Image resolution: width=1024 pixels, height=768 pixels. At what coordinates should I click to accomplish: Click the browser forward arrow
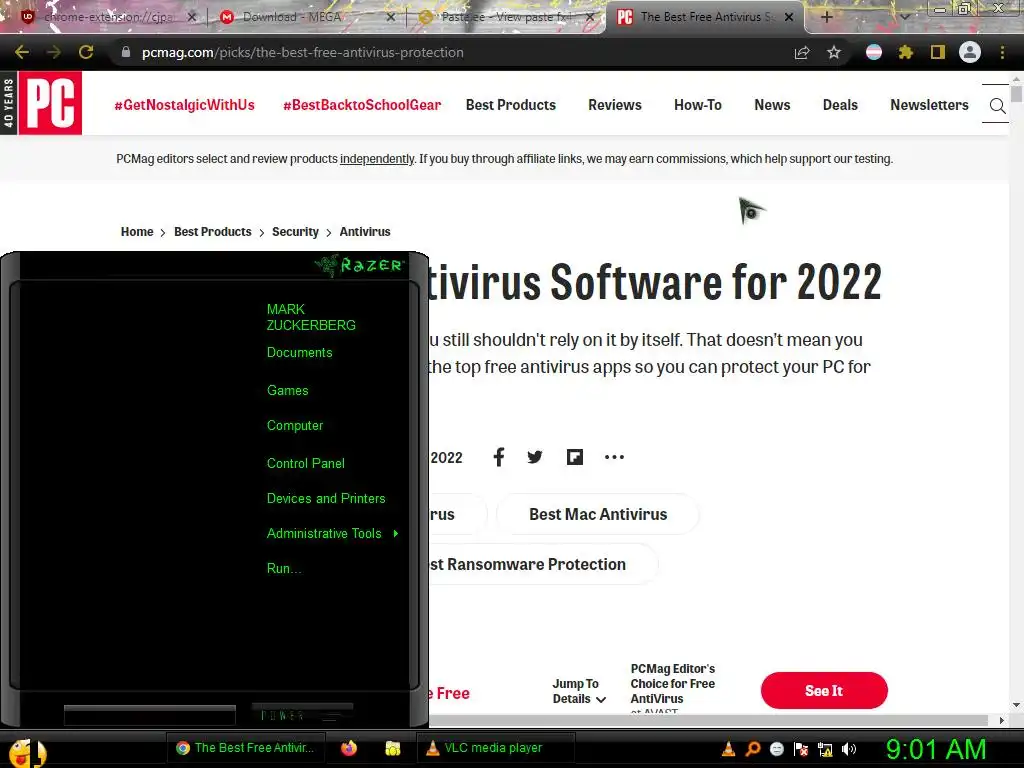(x=54, y=52)
